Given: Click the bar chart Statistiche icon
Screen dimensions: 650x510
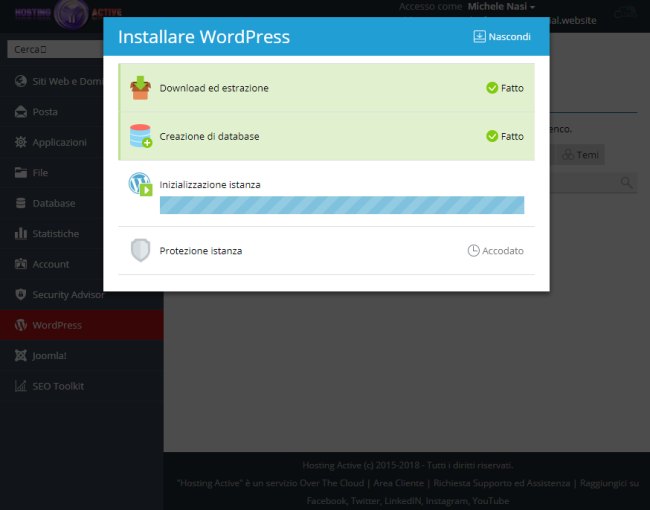Looking at the screenshot, I should (x=21, y=233).
